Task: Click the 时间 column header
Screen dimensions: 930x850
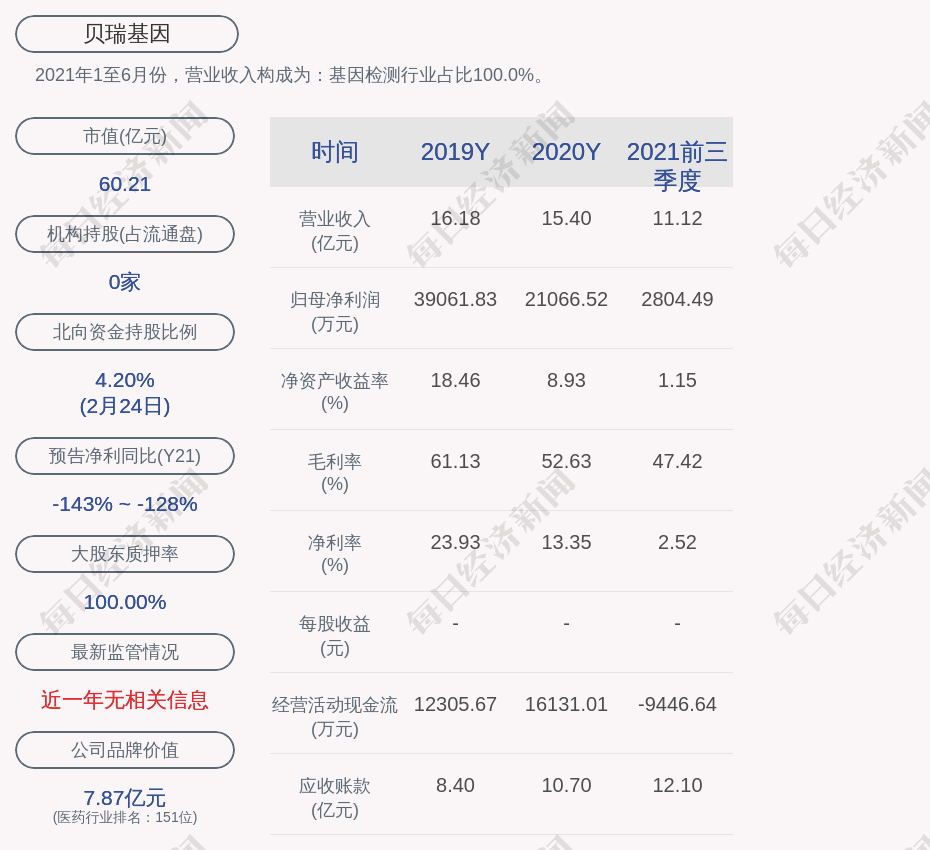Action: click(x=335, y=152)
